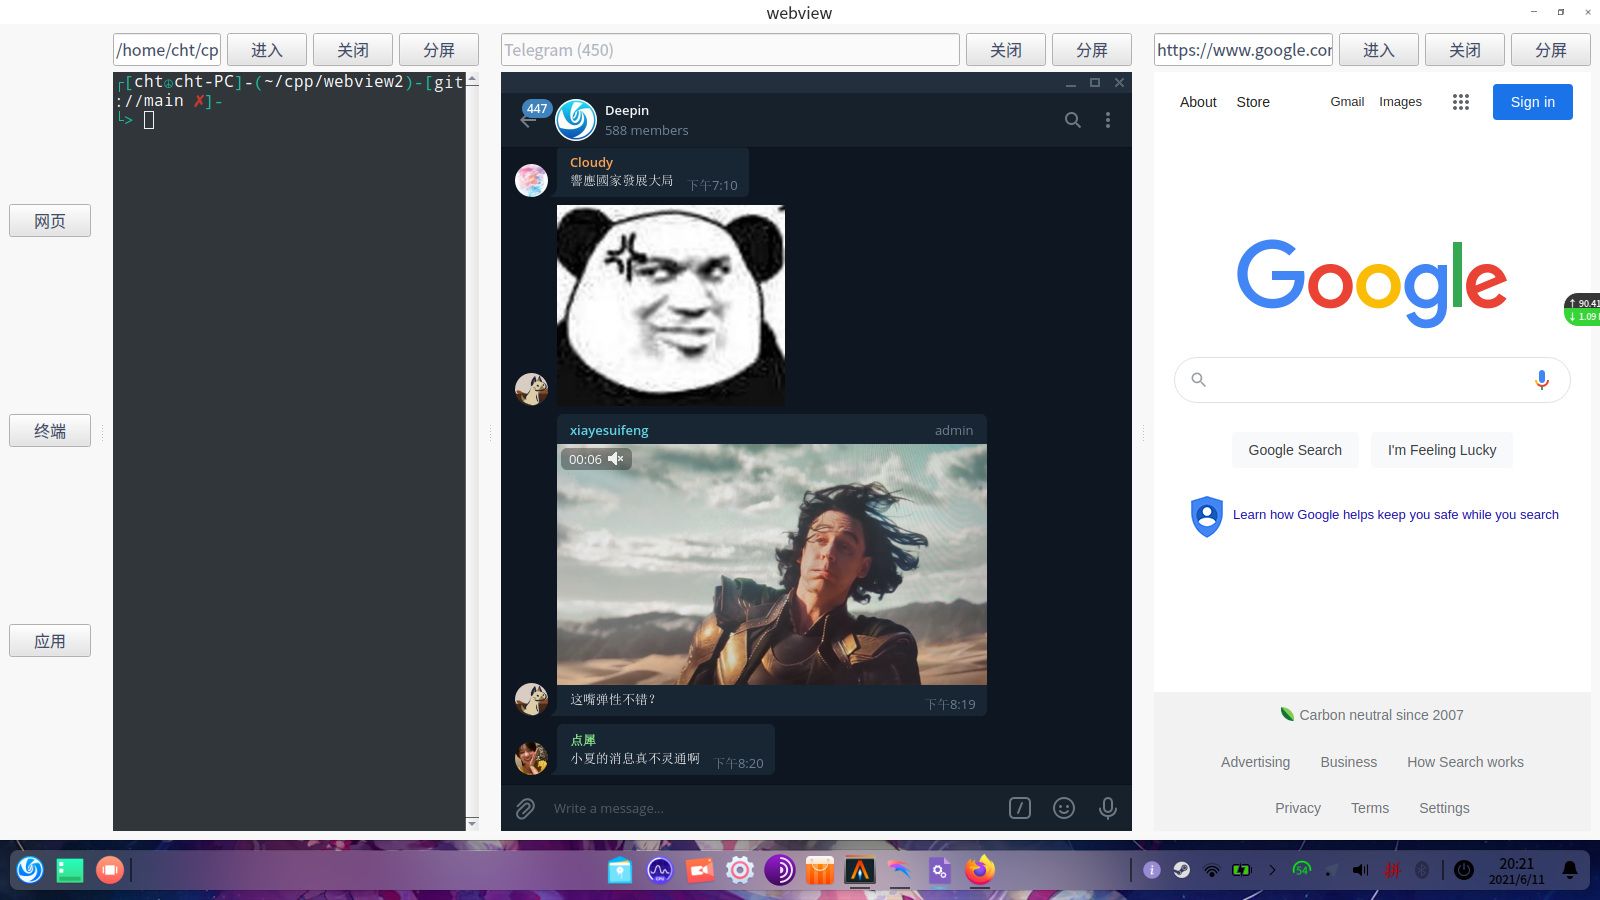This screenshot has height=900, width=1600.
Task: Open the Gmail link
Action: [1347, 102]
